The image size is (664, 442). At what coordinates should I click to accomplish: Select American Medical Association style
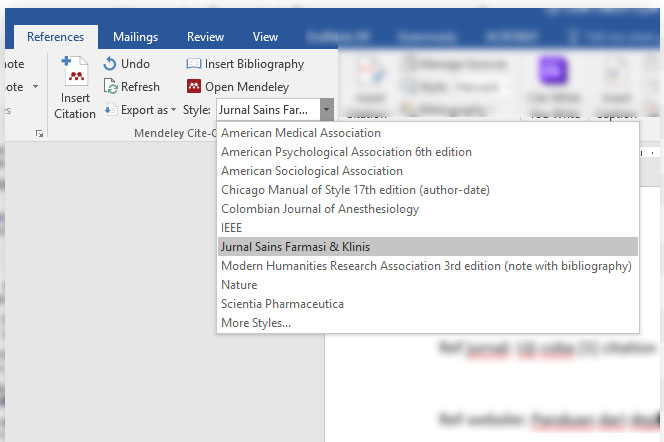(300, 133)
